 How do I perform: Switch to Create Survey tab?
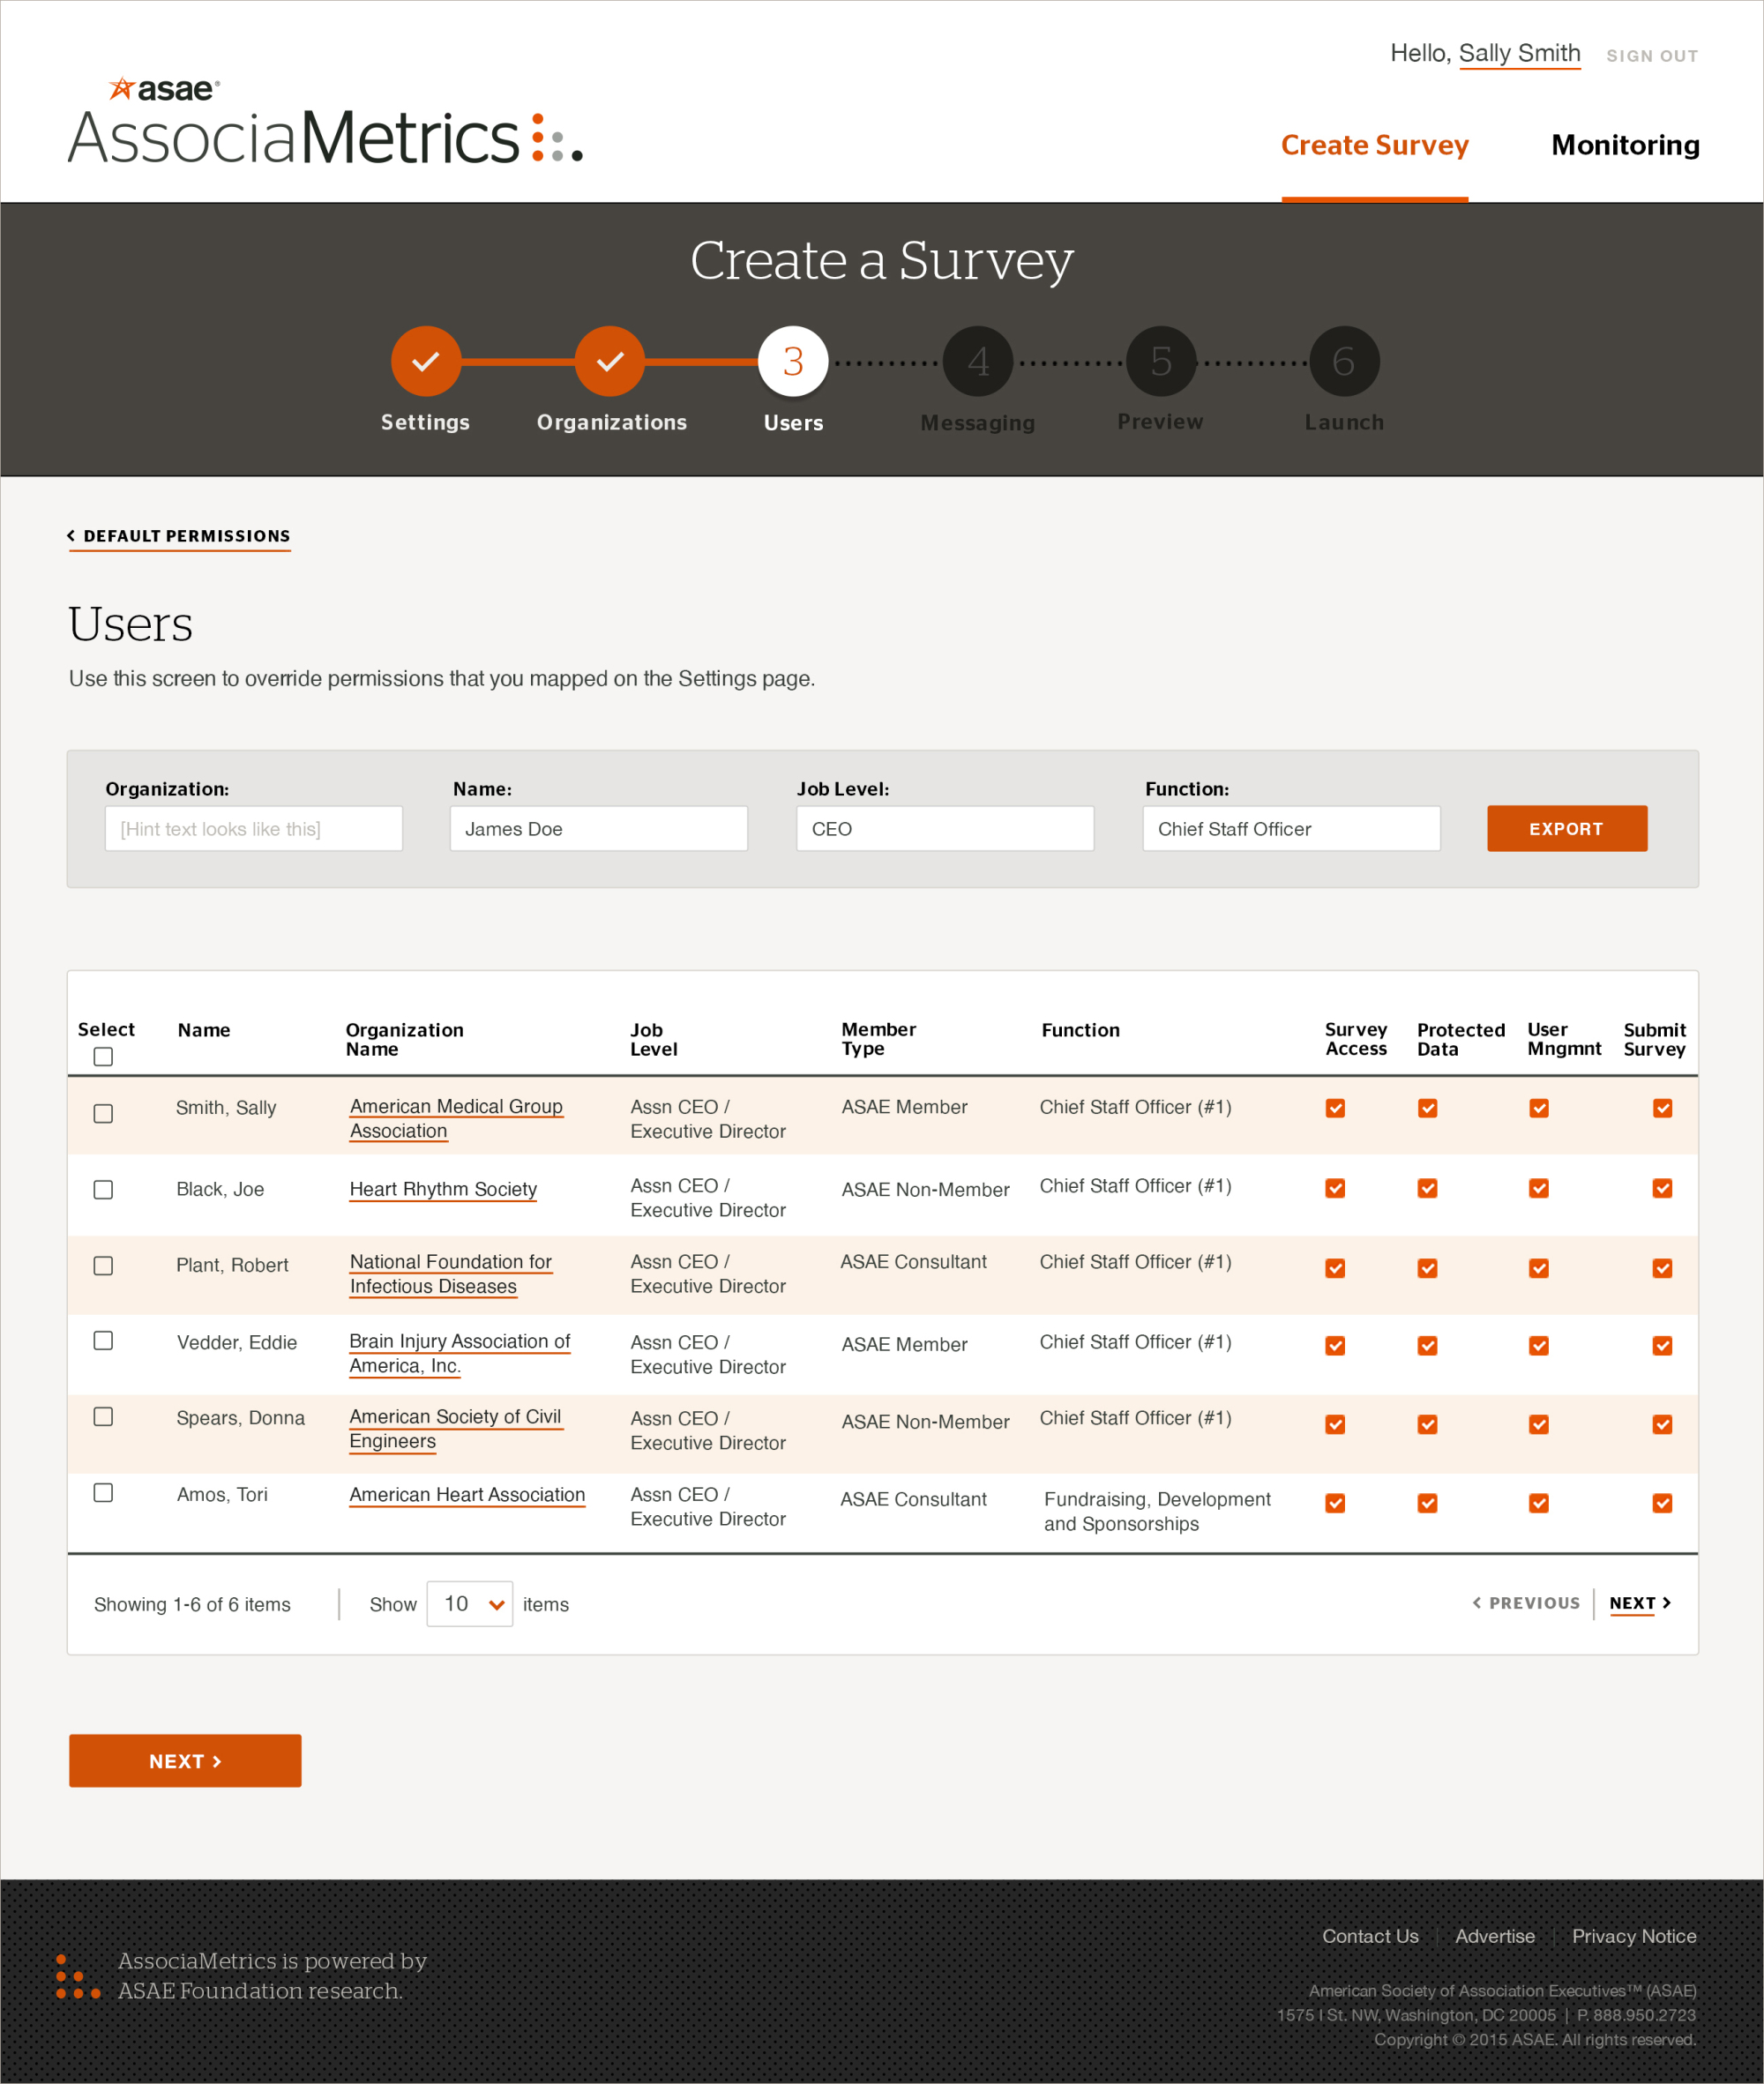click(1375, 146)
